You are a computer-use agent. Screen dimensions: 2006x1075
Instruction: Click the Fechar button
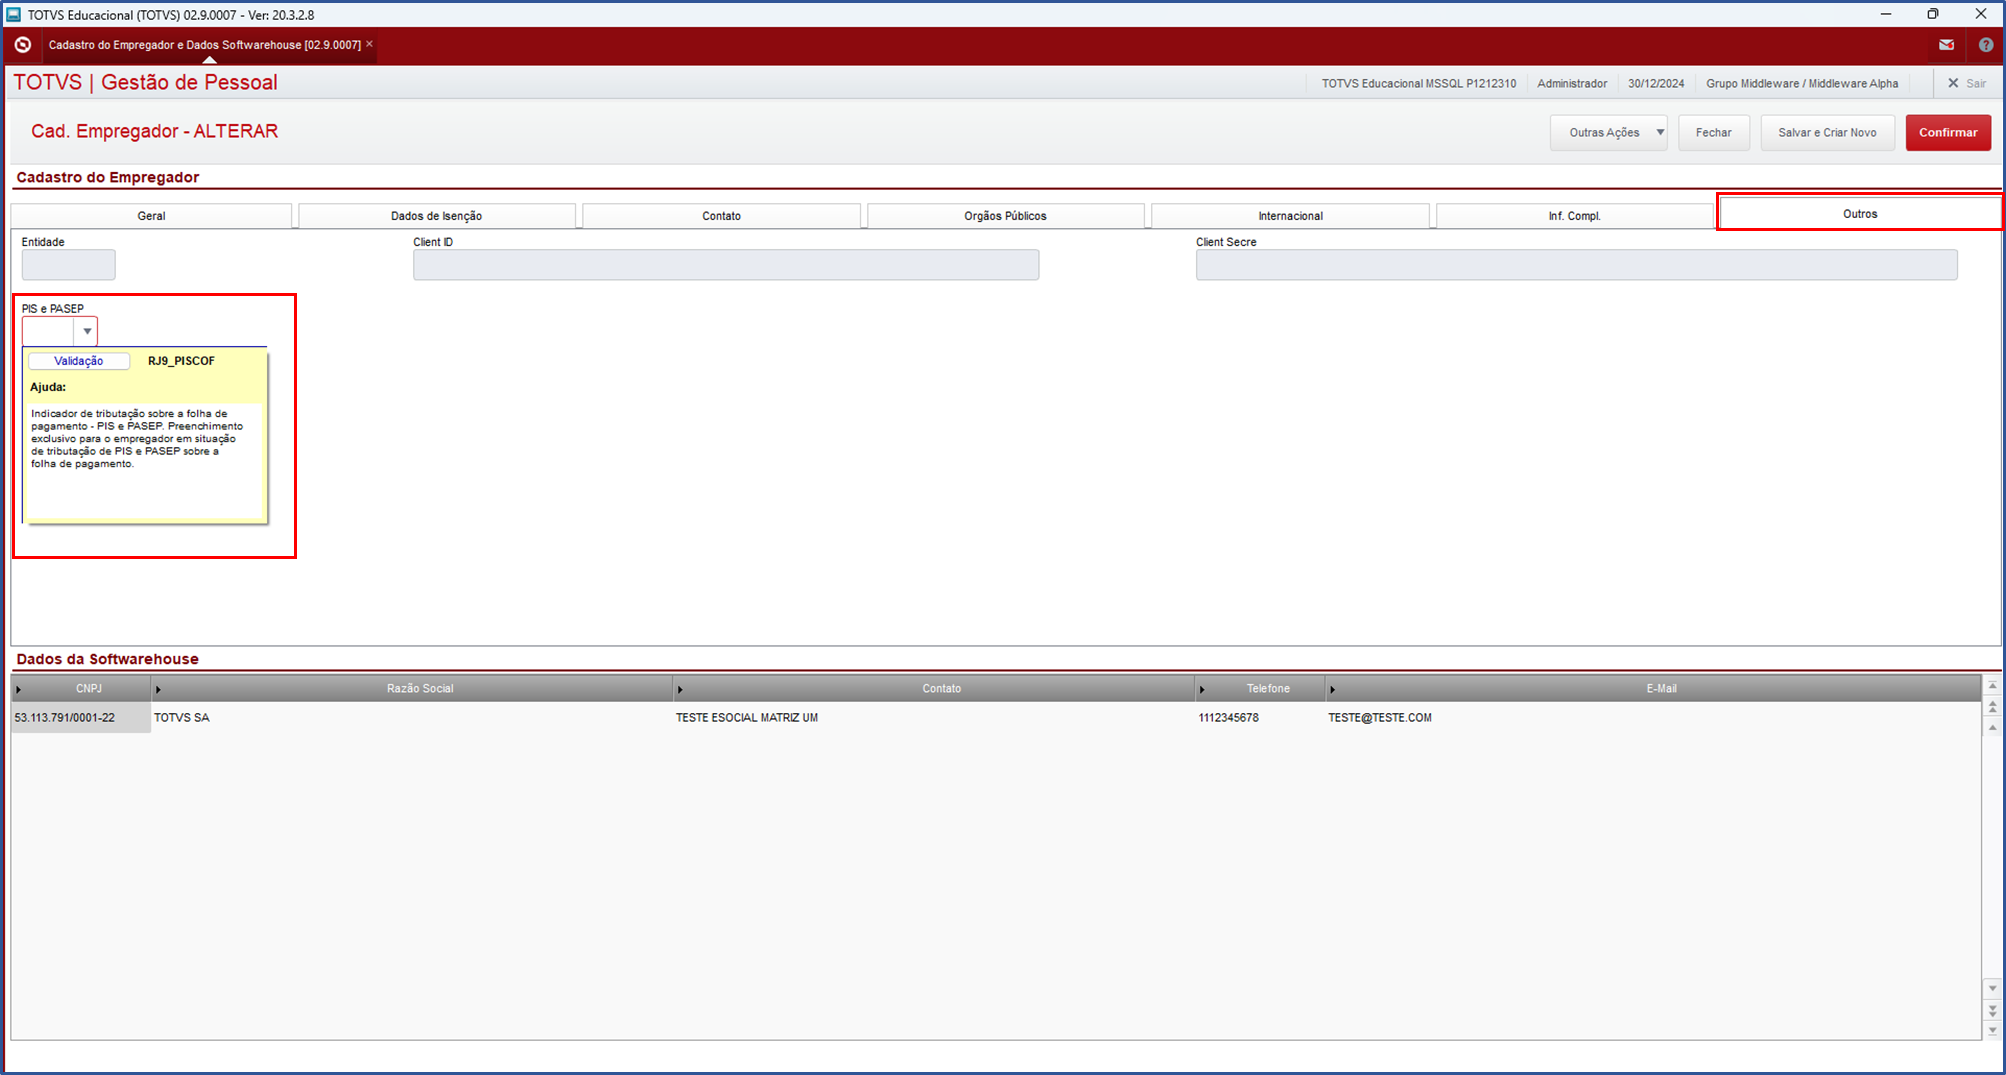1713,133
